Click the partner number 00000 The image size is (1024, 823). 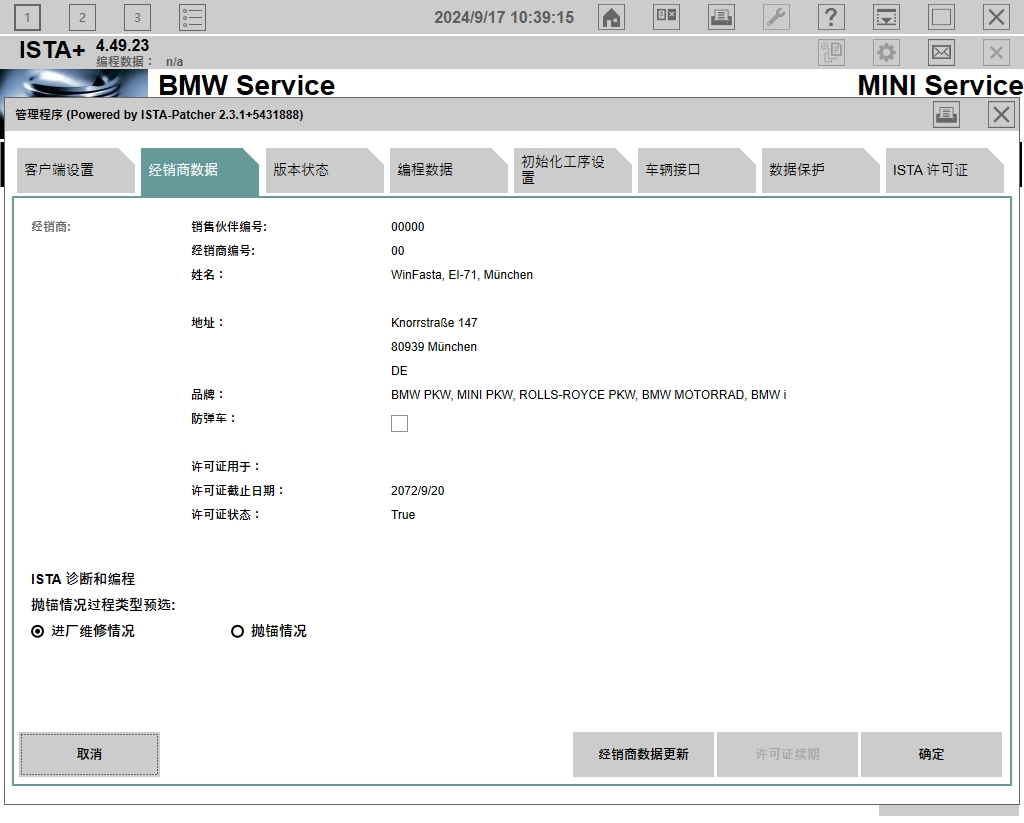[x=408, y=227]
